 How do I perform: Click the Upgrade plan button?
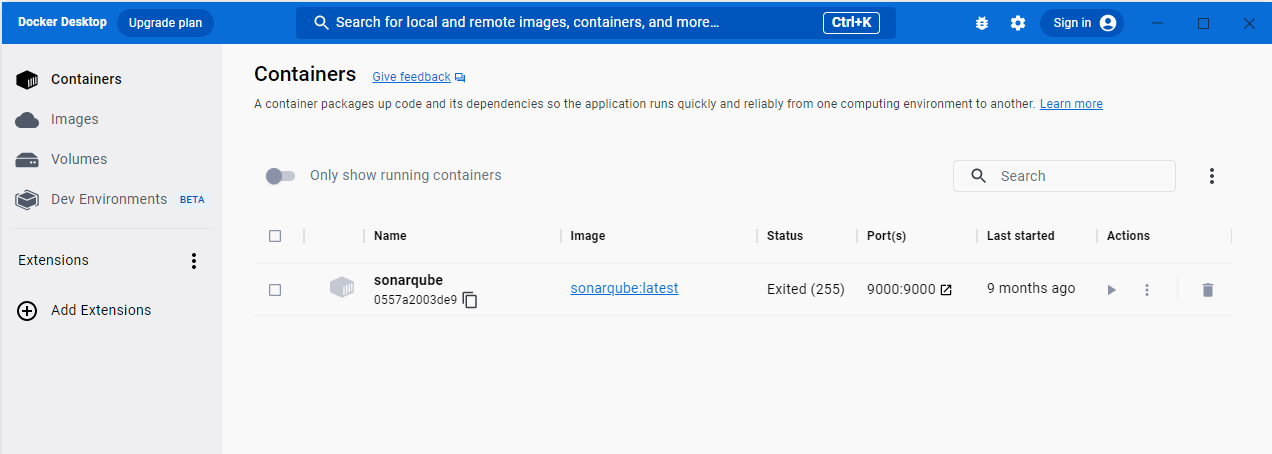[x=165, y=23]
